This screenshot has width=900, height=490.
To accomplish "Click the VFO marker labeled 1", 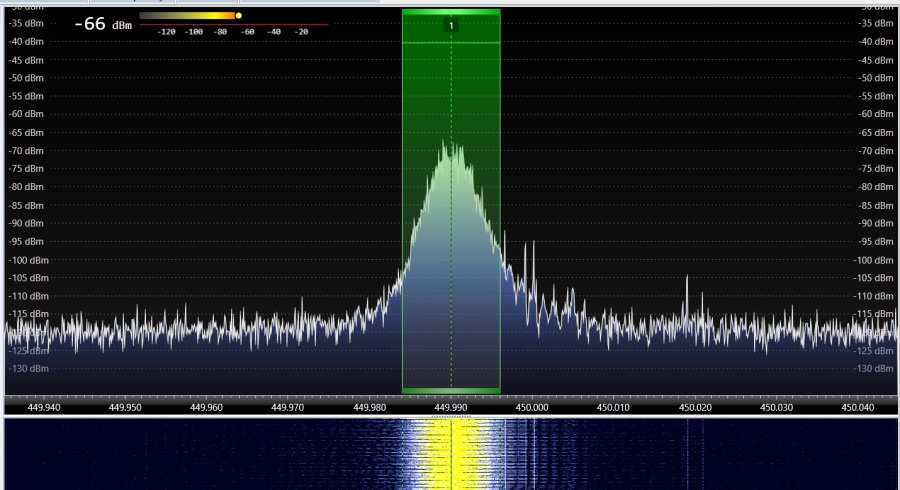I will point(451,24).
